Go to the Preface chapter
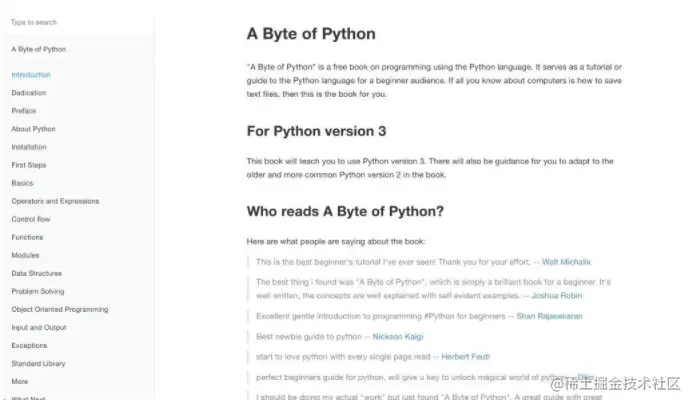This screenshot has width=694, height=405. click(24, 111)
